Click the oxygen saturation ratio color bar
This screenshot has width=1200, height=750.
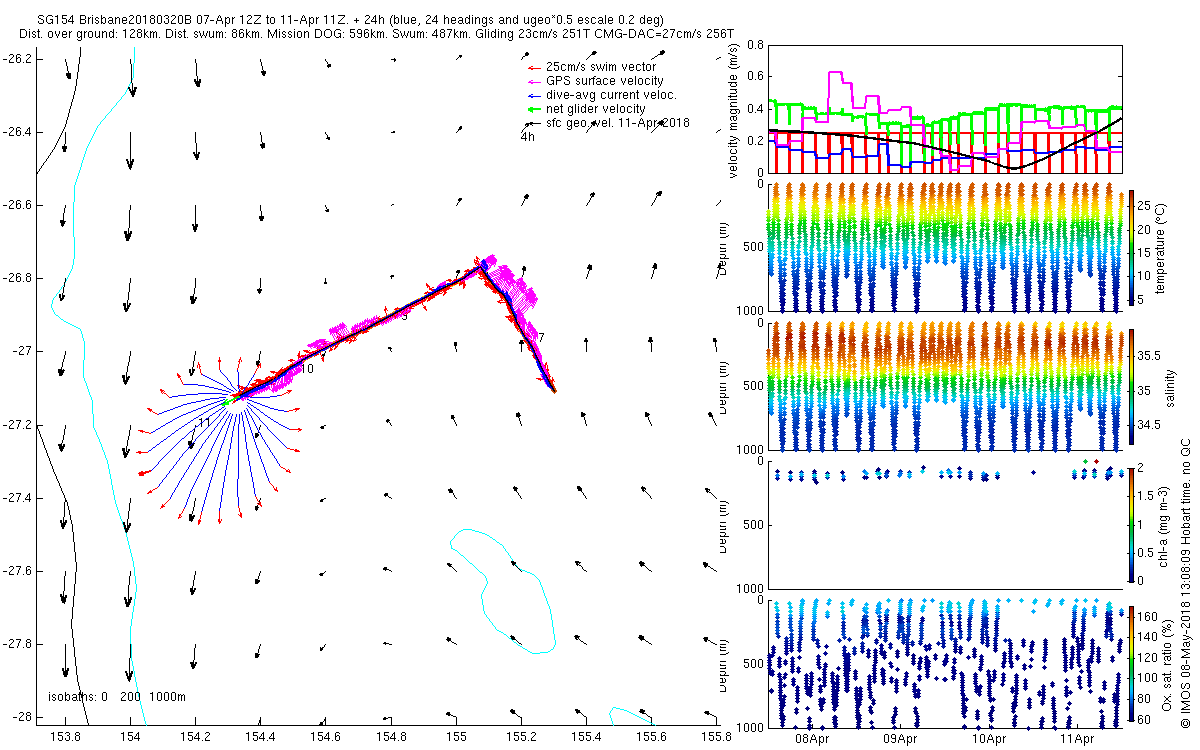click(x=1132, y=663)
